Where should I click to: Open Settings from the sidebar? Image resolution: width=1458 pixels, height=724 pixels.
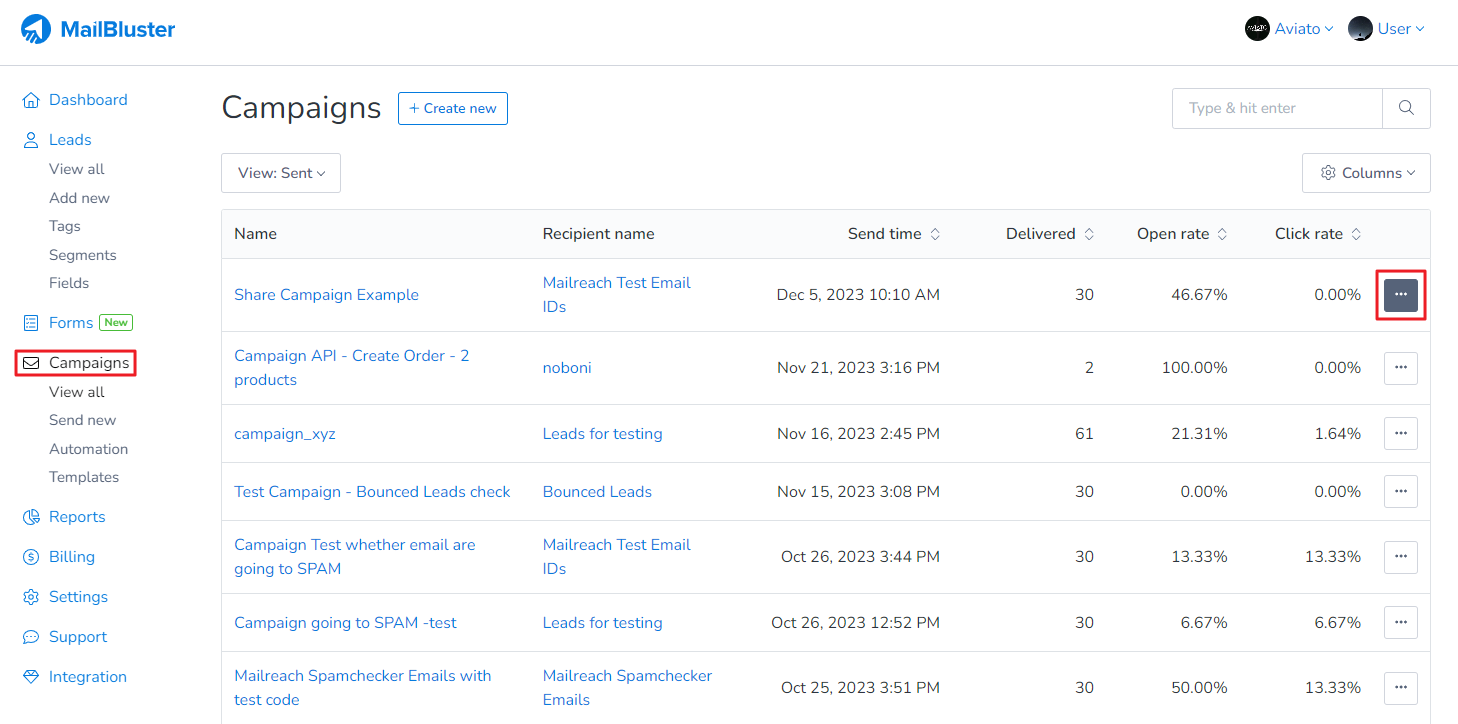pyautogui.click(x=78, y=597)
